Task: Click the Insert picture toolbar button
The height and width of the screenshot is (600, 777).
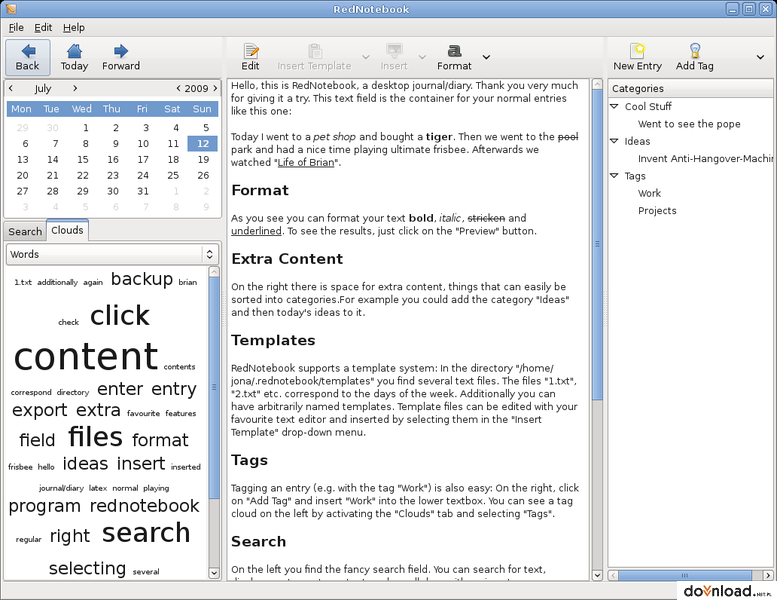Action: coord(394,57)
